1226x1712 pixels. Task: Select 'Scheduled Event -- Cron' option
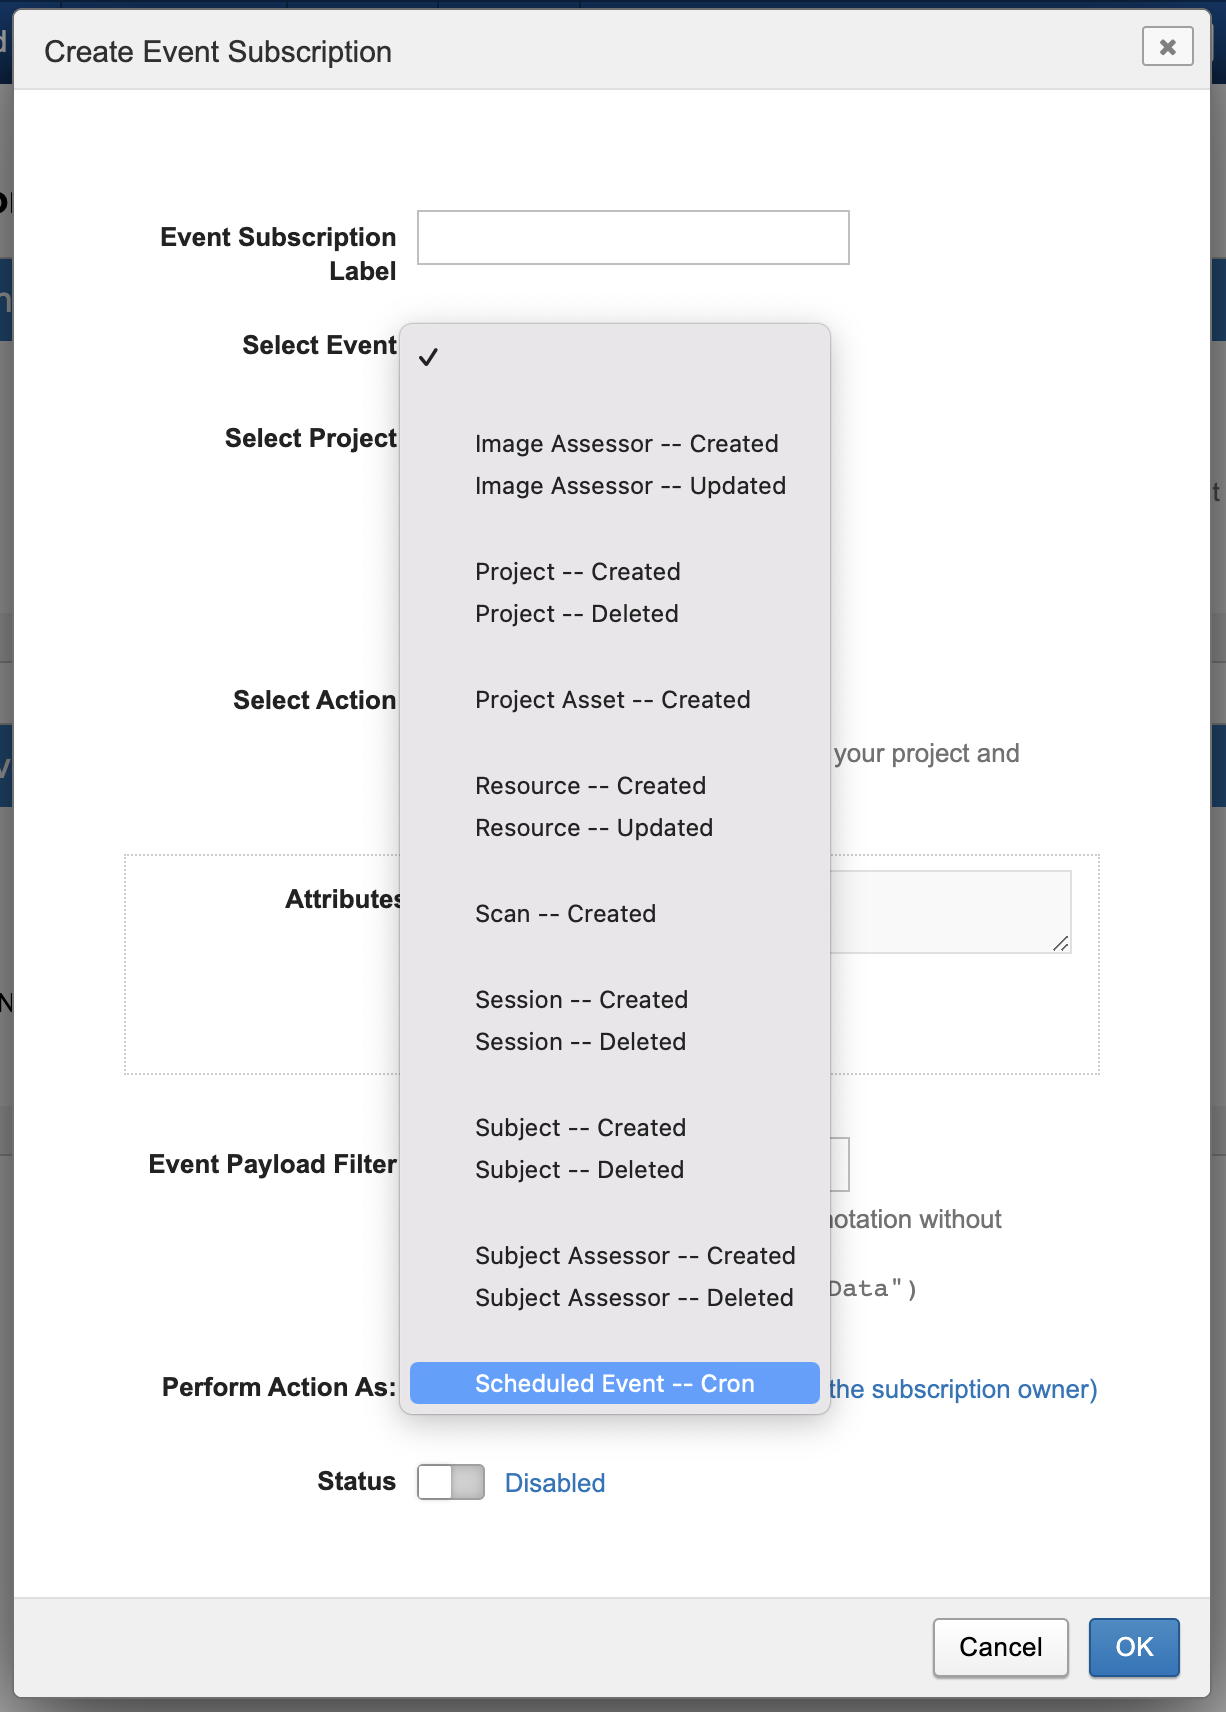[x=614, y=1383]
